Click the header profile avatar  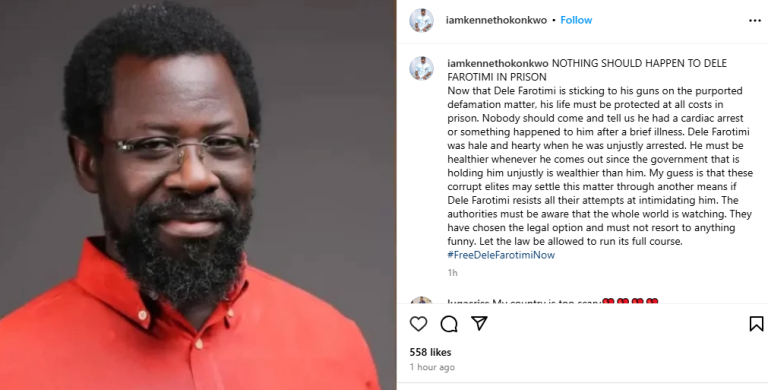(421, 21)
